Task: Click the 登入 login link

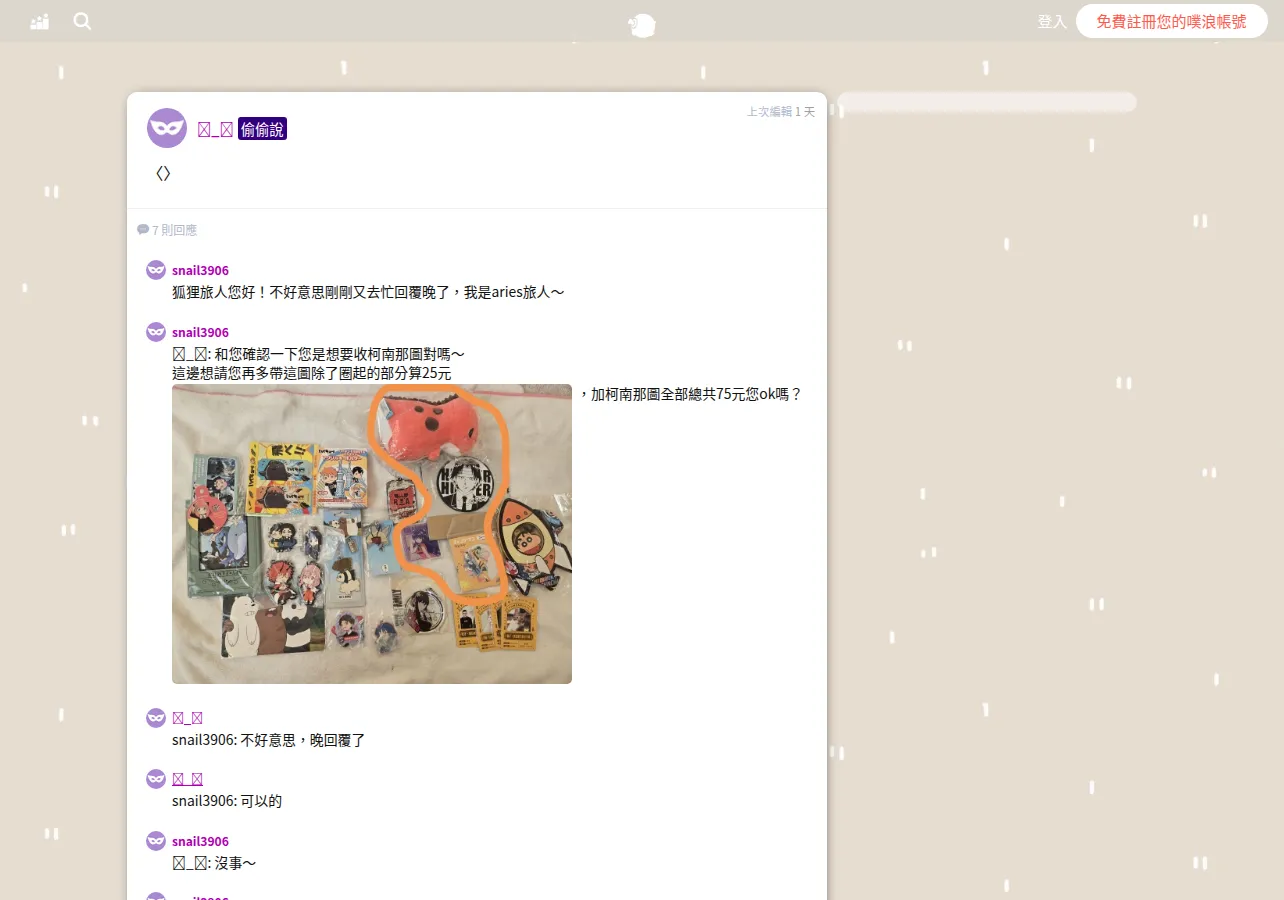Action: click(x=1052, y=21)
